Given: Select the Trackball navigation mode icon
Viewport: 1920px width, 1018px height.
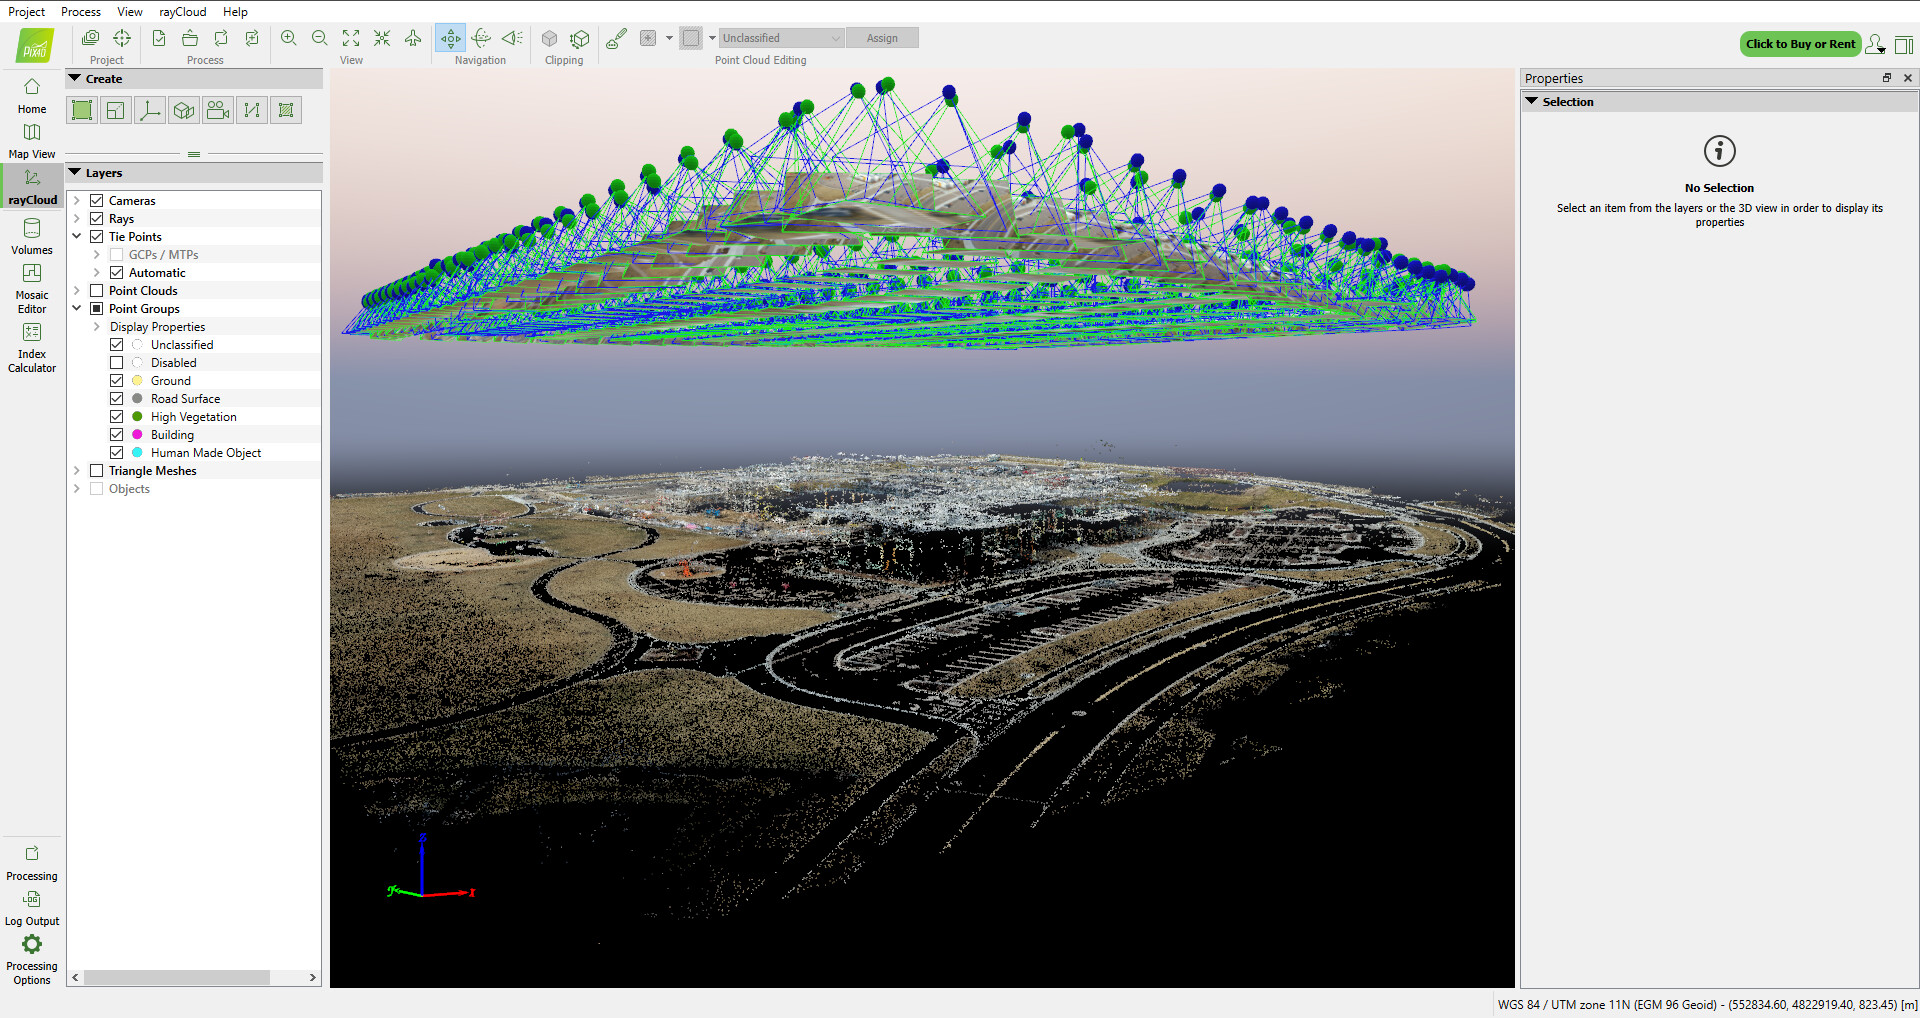Looking at the screenshot, I should 481,38.
